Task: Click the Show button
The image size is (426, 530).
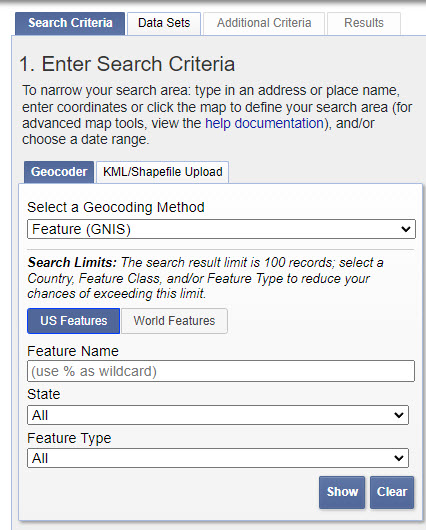Action: [342, 492]
